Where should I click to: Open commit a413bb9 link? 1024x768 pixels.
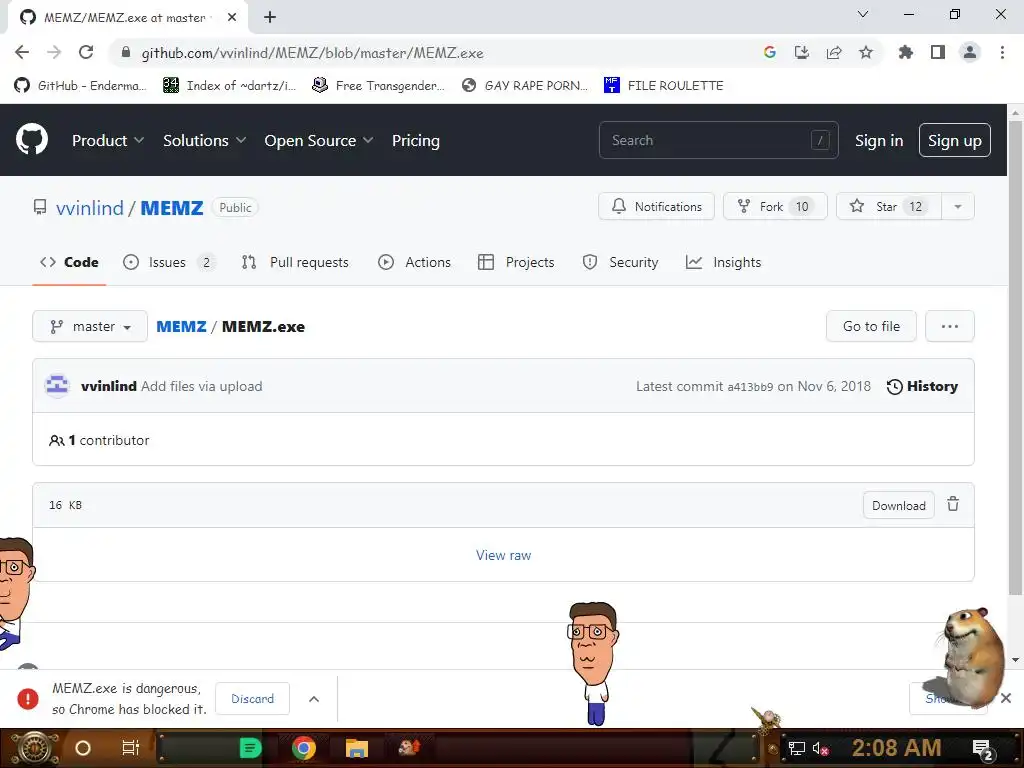tap(750, 387)
